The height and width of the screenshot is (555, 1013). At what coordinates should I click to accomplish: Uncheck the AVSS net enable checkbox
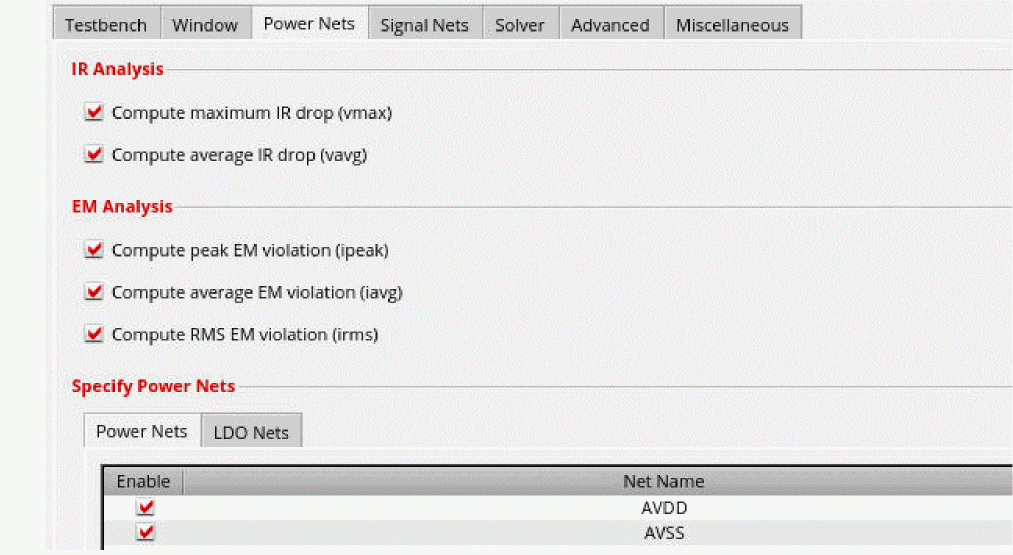145,532
